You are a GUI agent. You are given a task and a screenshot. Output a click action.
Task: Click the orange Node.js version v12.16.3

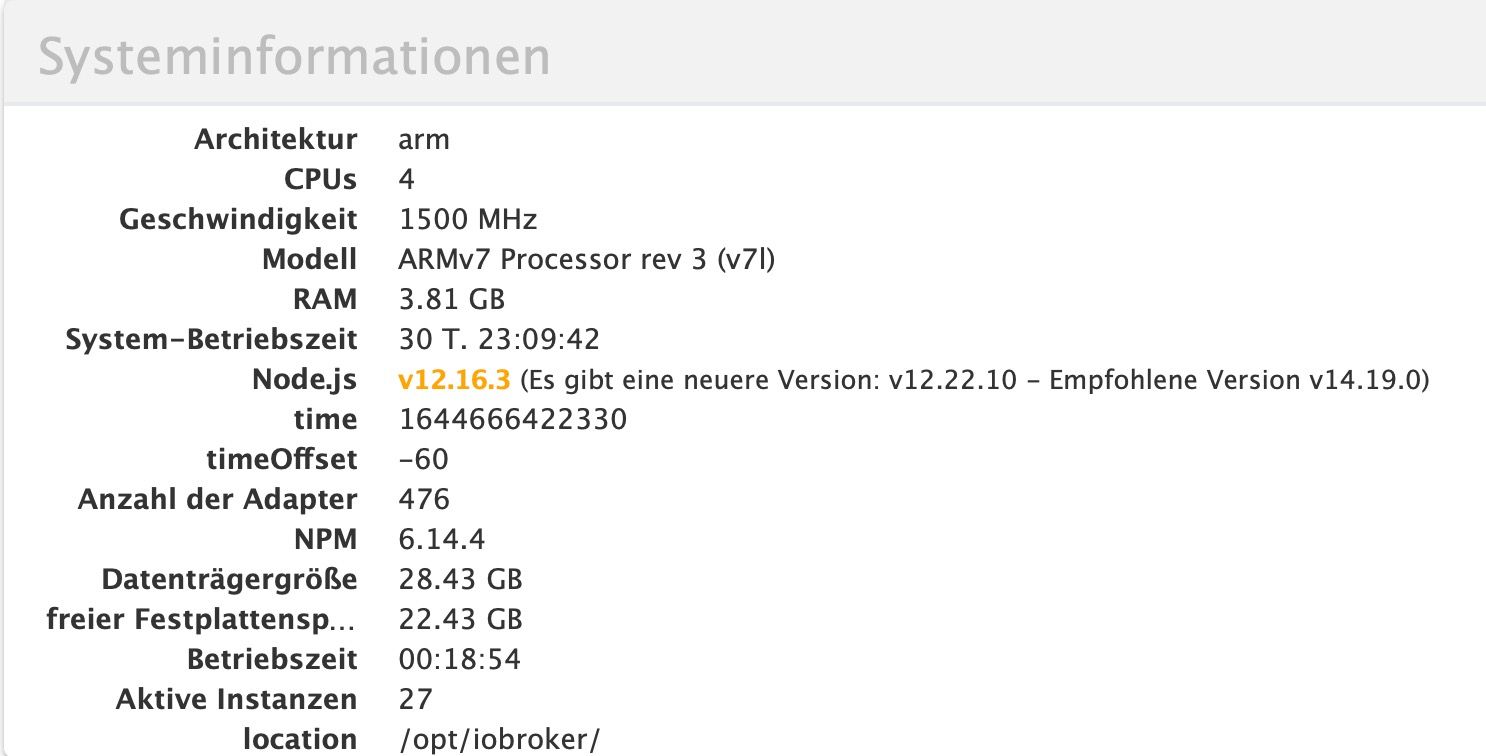pyautogui.click(x=455, y=380)
